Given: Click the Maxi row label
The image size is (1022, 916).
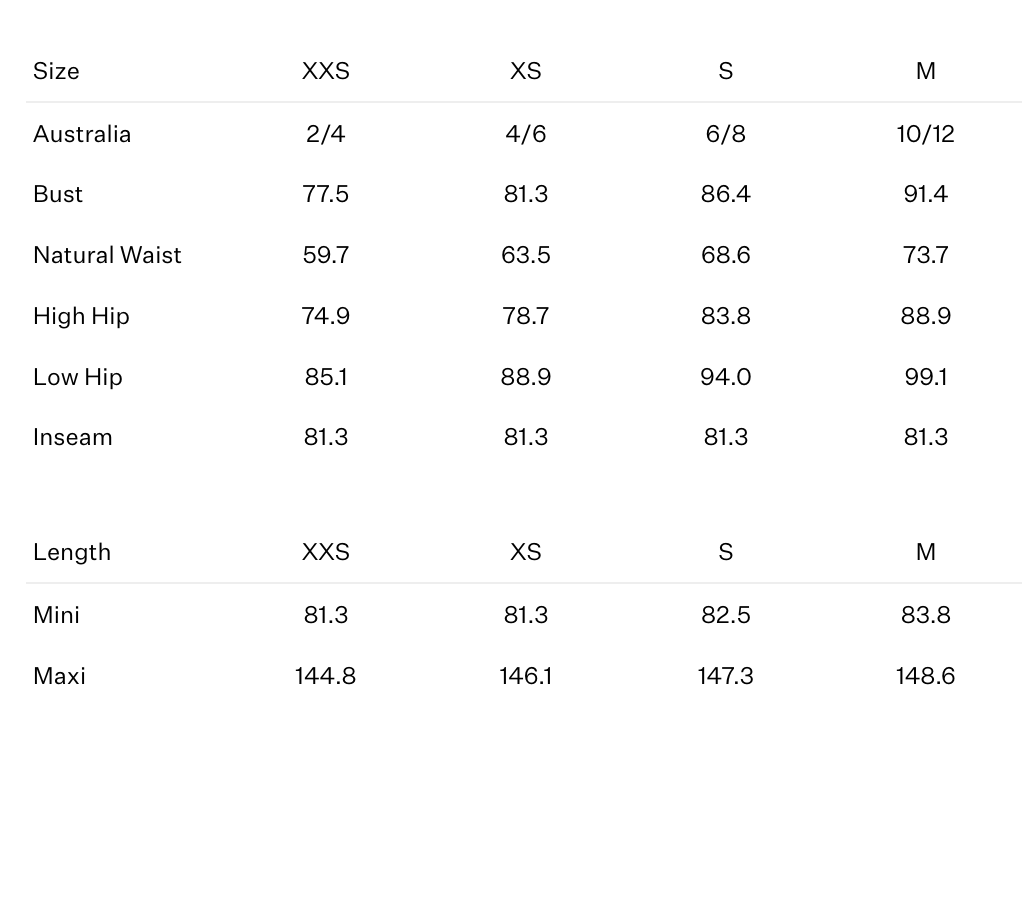Looking at the screenshot, I should [x=59, y=676].
